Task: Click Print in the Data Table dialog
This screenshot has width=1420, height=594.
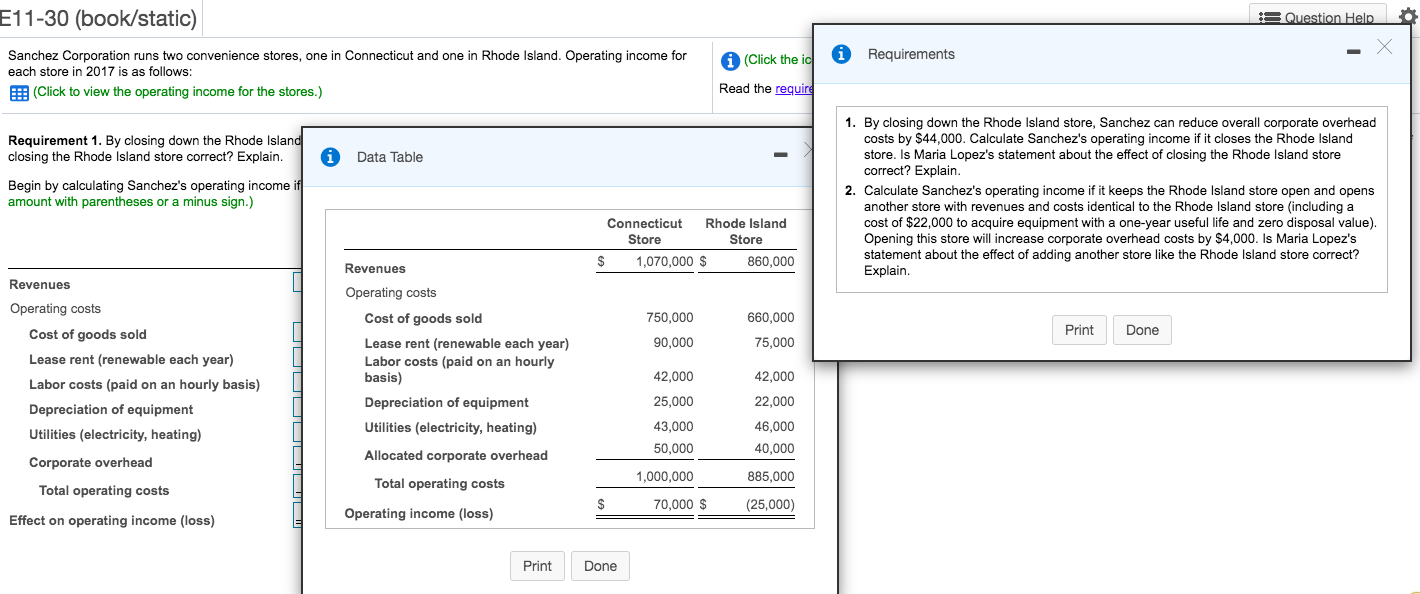Action: (x=537, y=566)
